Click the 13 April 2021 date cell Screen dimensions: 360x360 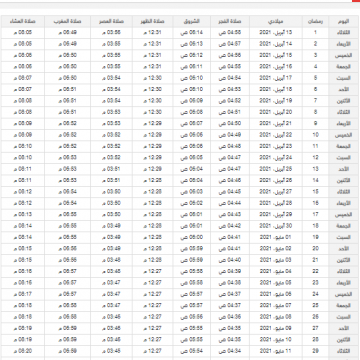tap(276, 33)
